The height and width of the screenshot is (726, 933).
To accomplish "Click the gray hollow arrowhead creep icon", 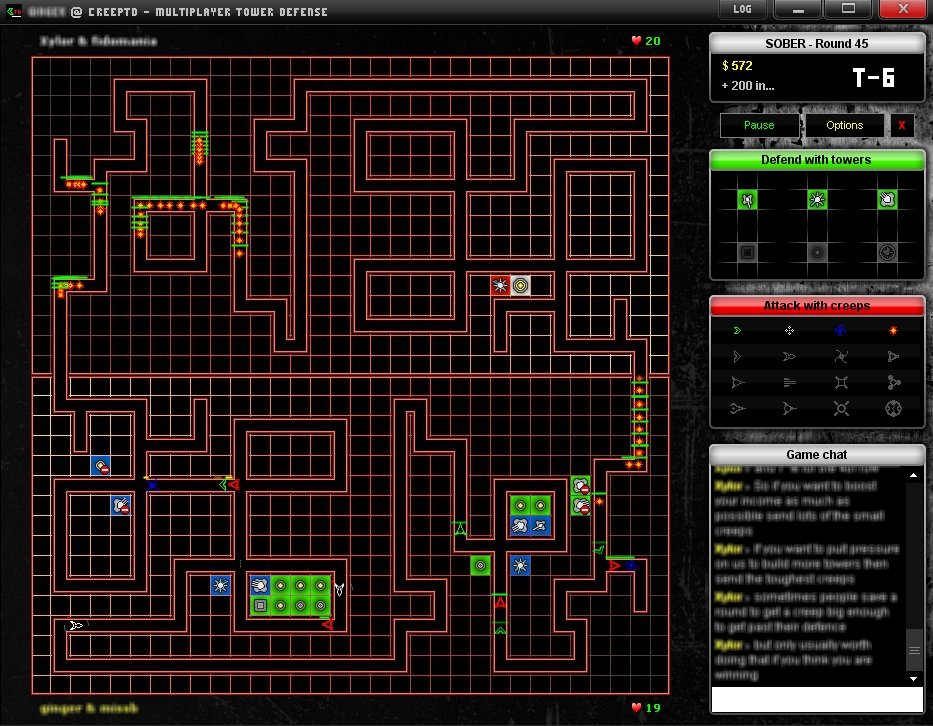I will [x=737, y=356].
